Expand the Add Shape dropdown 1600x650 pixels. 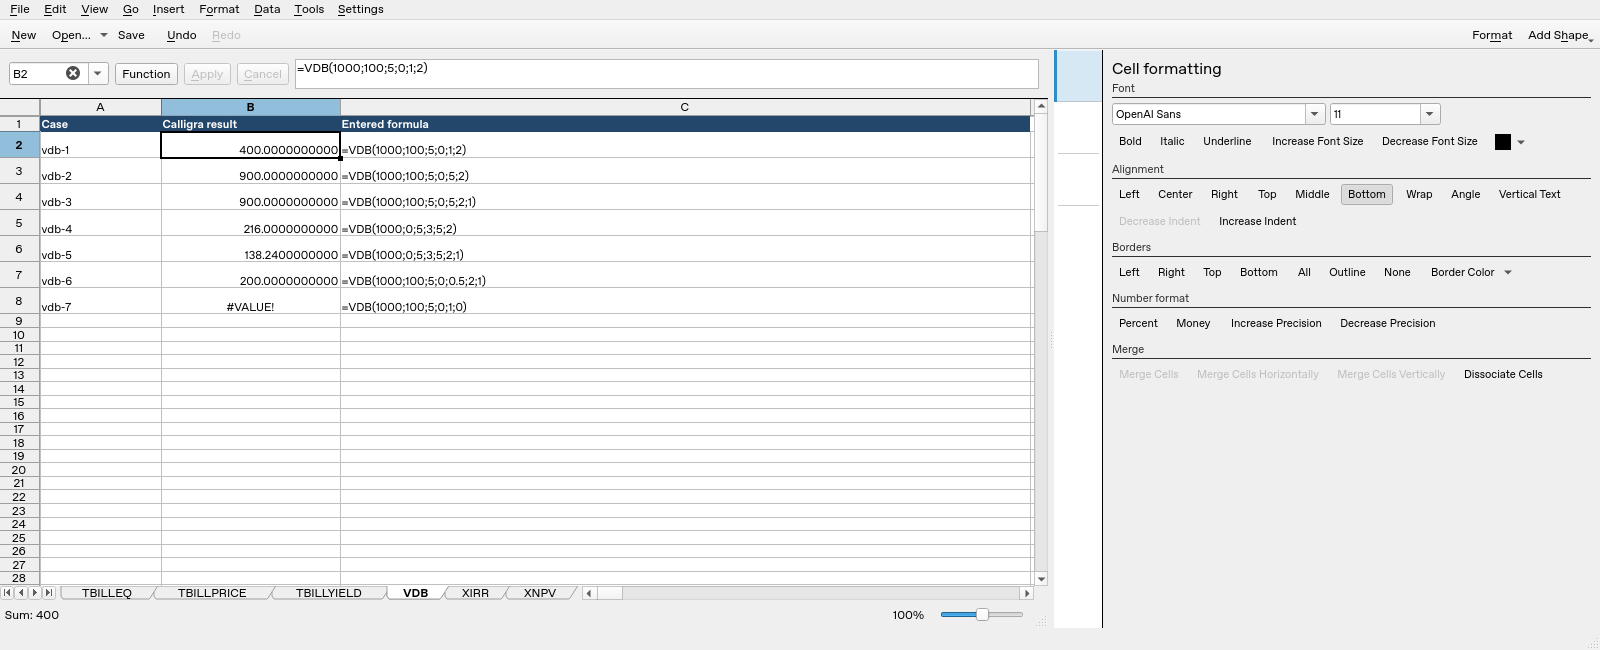(x=1560, y=35)
